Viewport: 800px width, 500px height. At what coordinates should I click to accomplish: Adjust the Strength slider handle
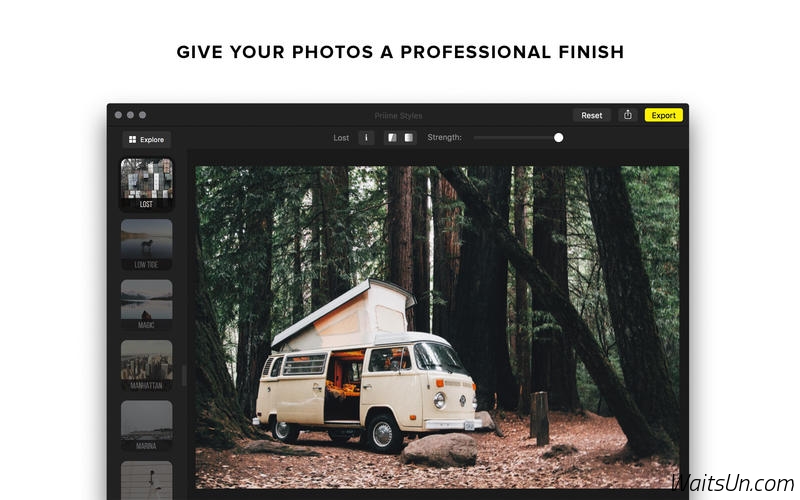click(x=559, y=138)
